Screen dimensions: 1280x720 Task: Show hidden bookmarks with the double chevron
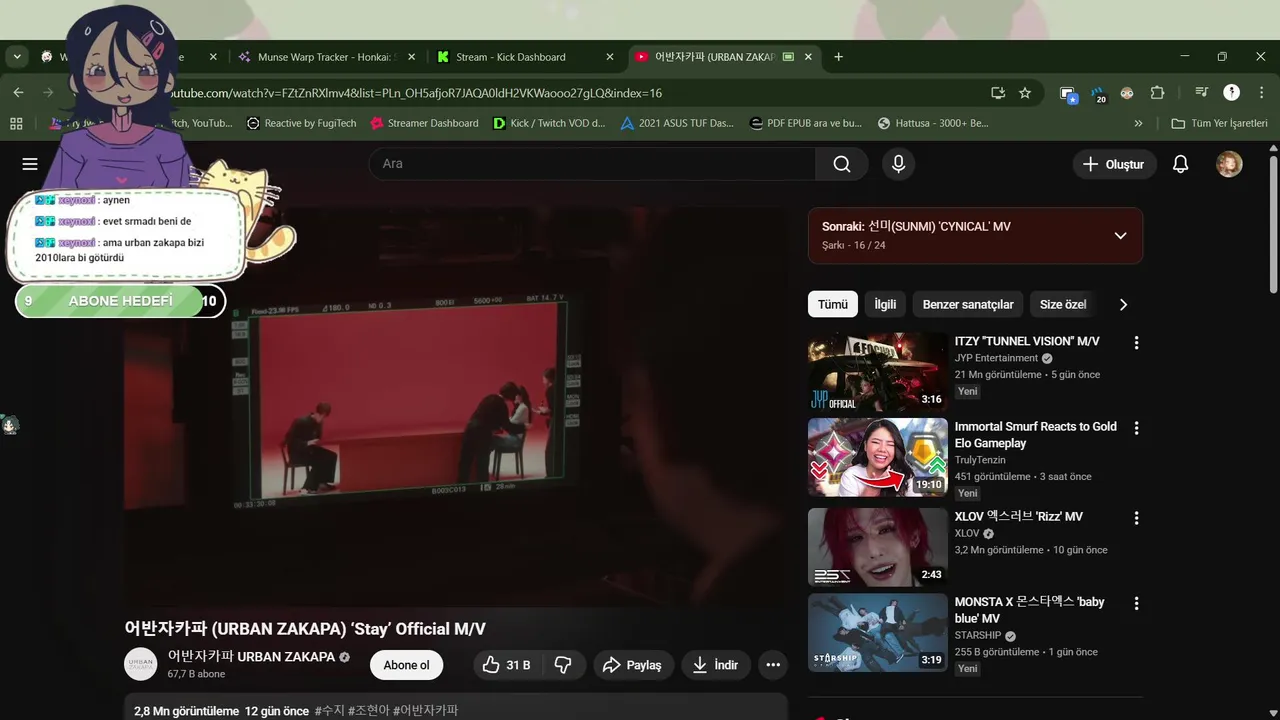click(x=1138, y=123)
